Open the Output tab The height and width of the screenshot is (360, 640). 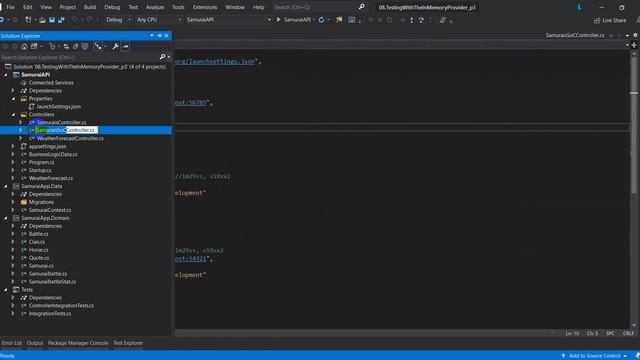[x=35, y=343]
